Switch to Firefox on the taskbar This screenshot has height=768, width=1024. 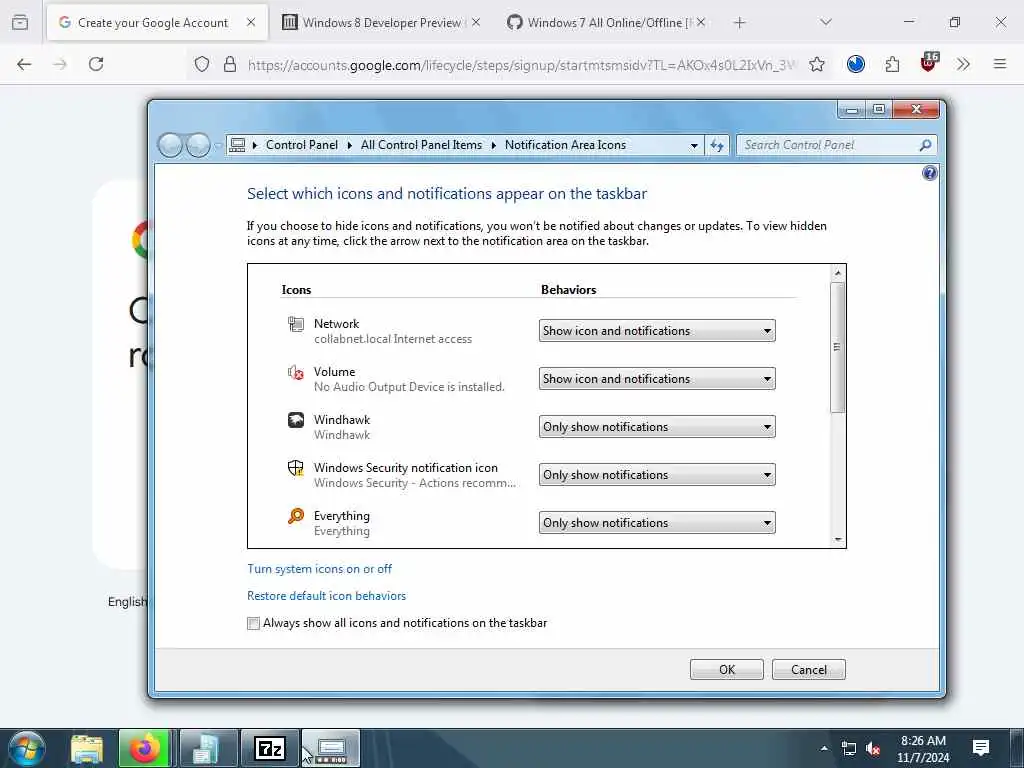pos(144,749)
